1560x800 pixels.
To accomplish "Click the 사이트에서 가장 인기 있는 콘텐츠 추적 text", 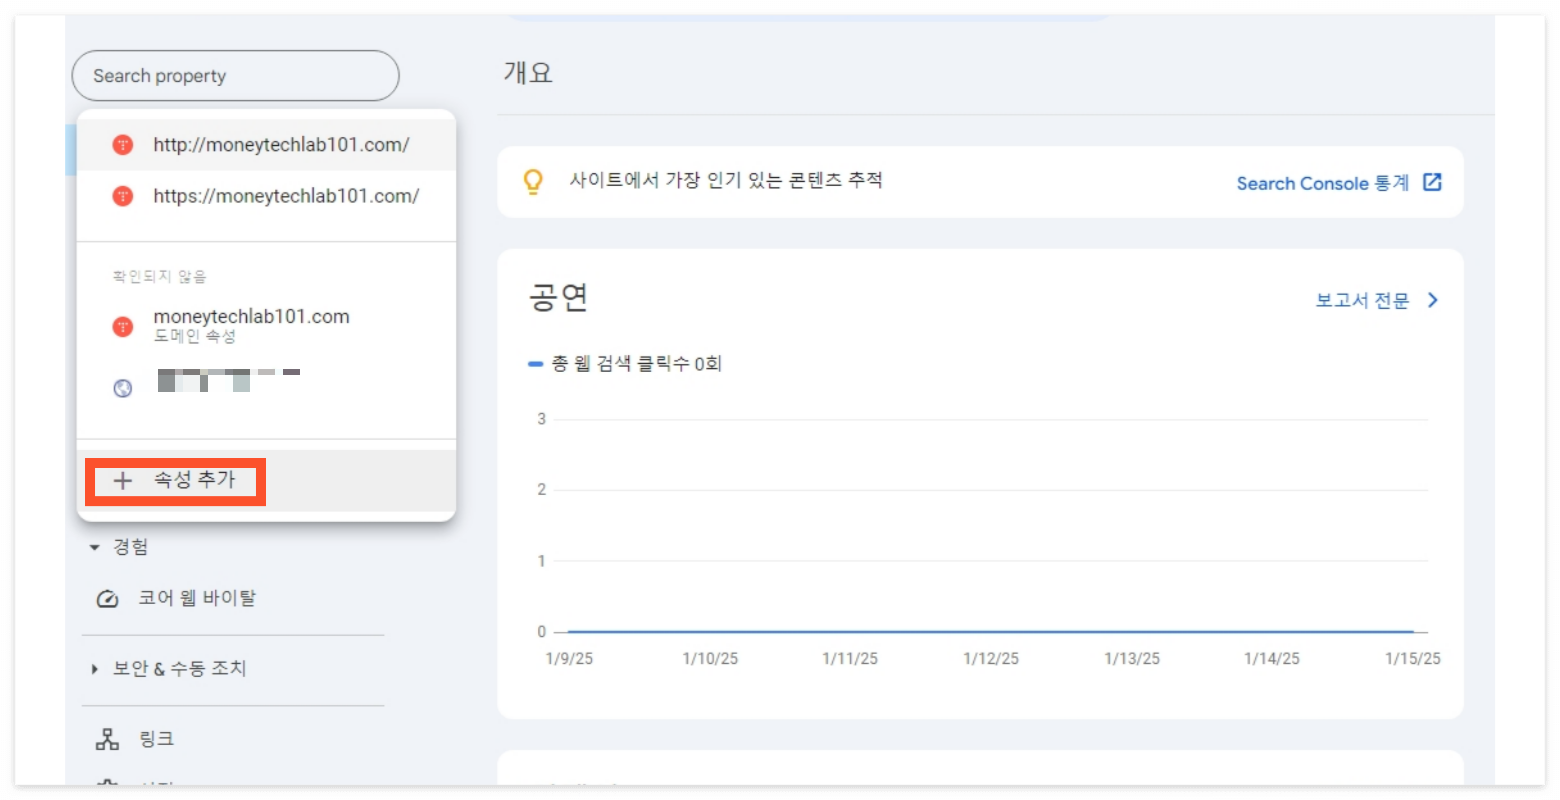I will pyautogui.click(x=726, y=180).
